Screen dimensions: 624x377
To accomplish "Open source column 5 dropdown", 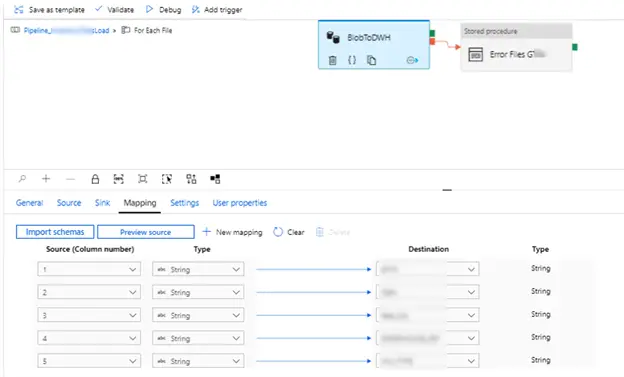I will click(89, 361).
